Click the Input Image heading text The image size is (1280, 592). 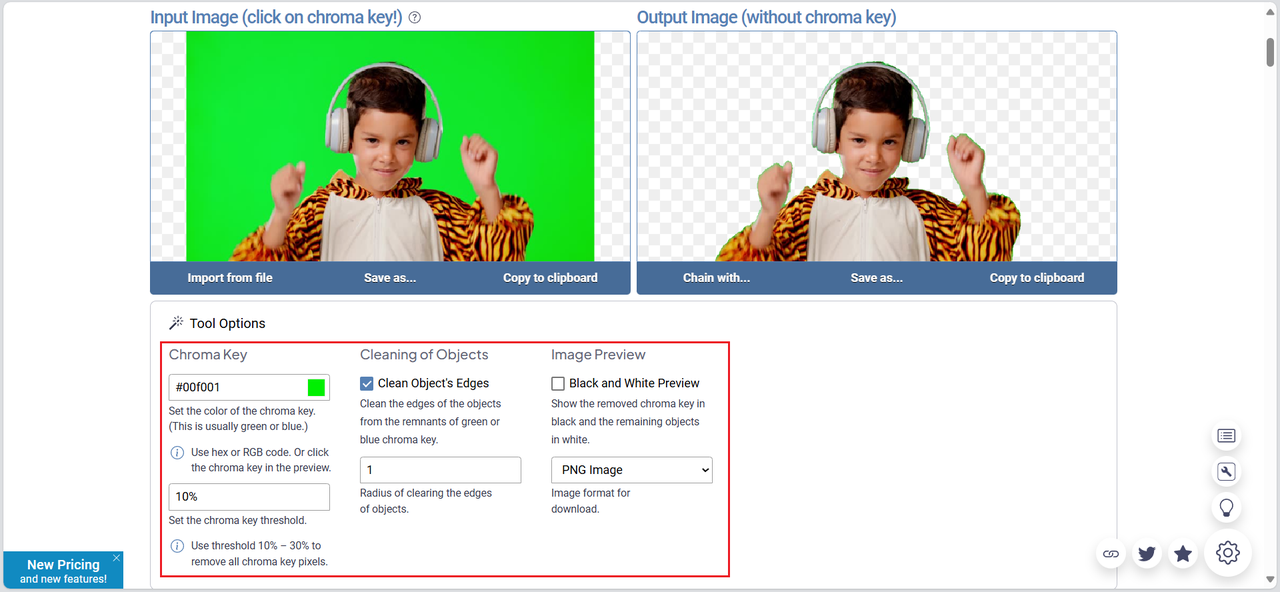pyautogui.click(x=276, y=18)
